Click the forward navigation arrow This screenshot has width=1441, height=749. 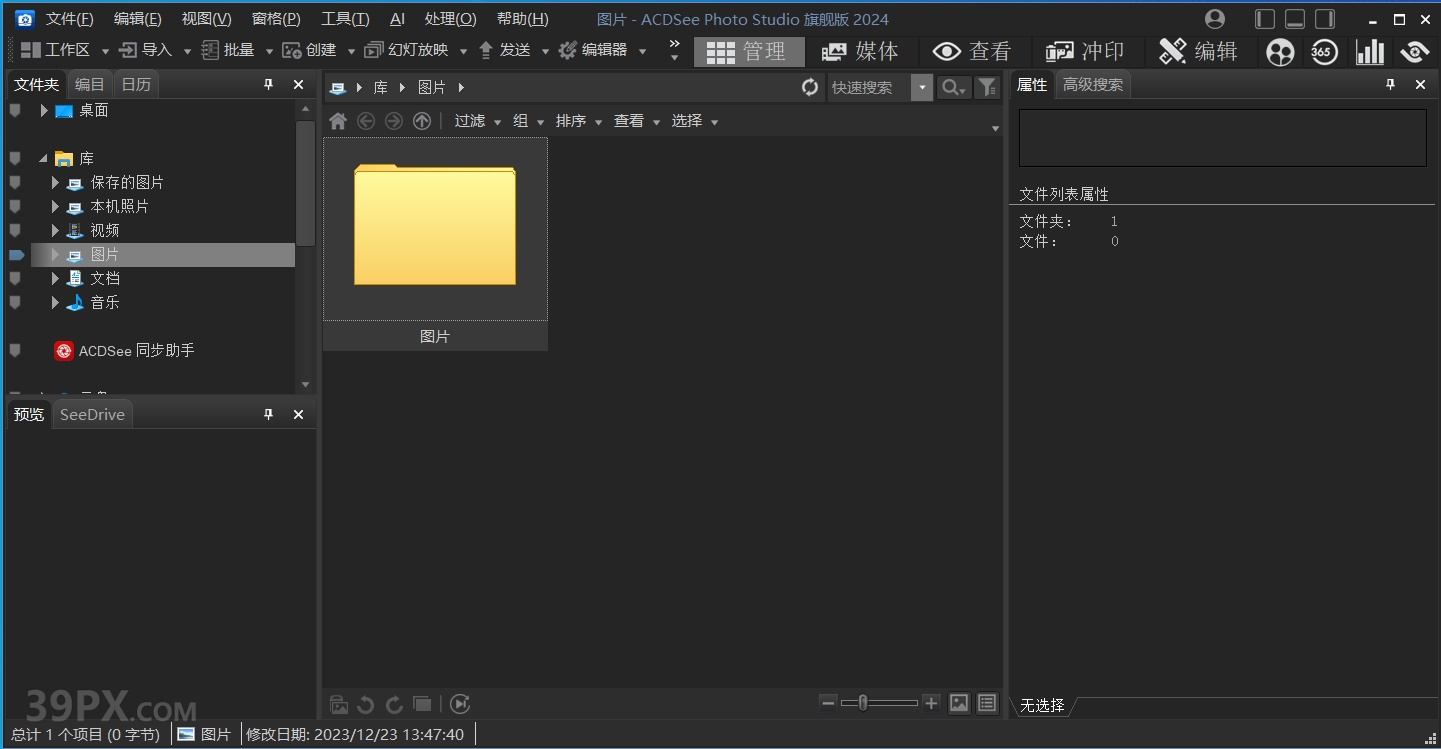tap(394, 121)
